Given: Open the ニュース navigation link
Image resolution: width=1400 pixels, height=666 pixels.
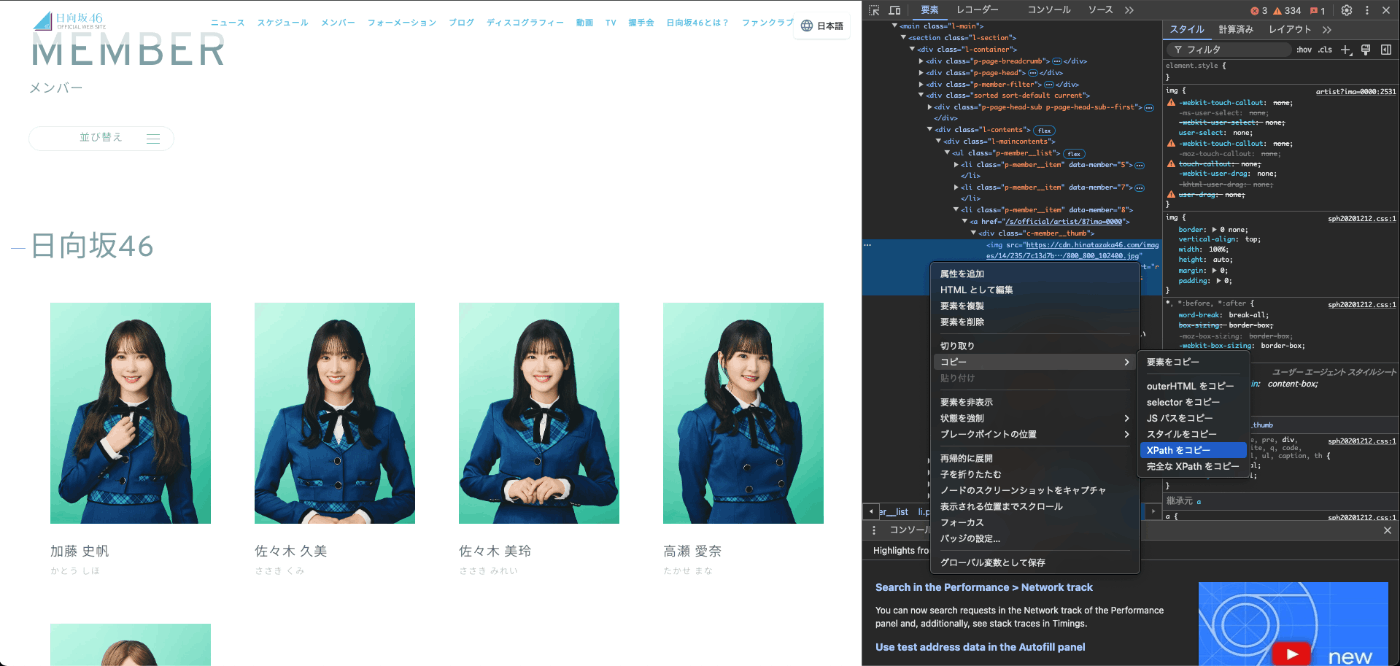Looking at the screenshot, I should [227, 22].
